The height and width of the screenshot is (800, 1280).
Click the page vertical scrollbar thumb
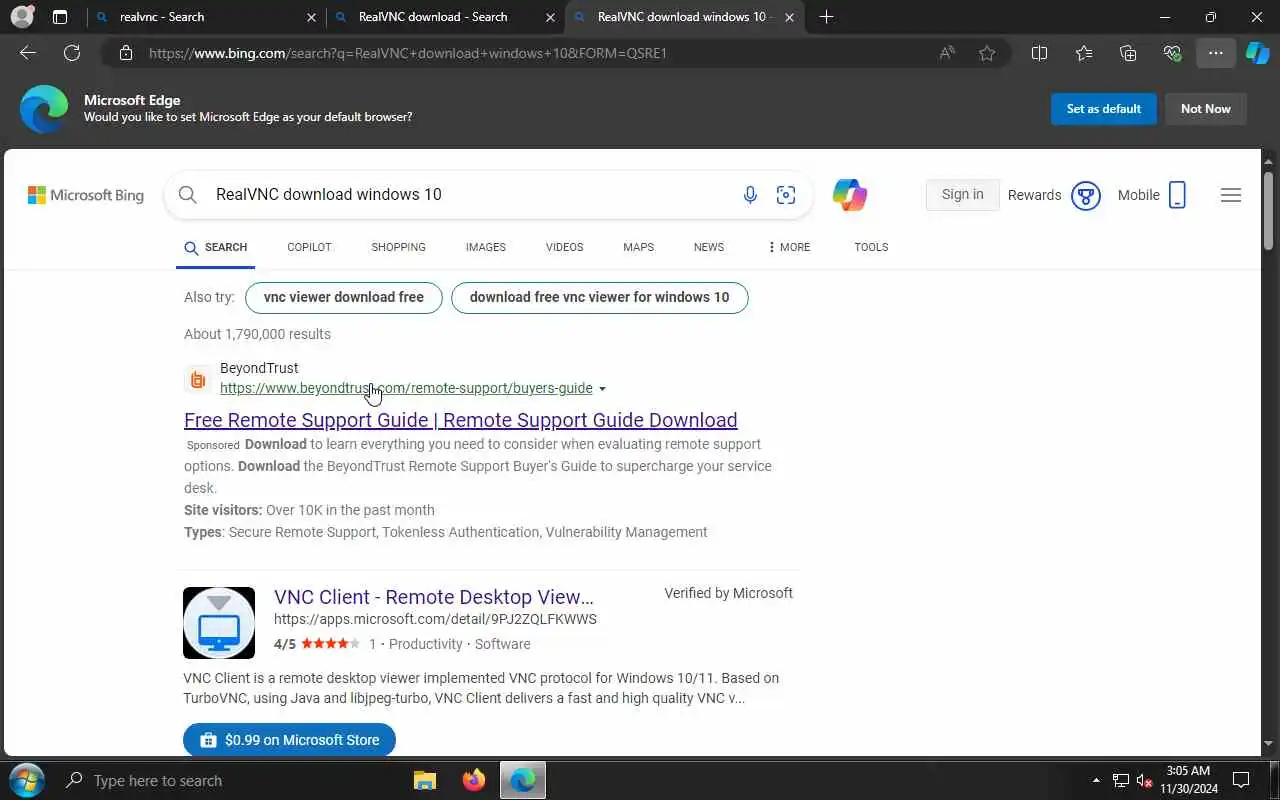pyautogui.click(x=1268, y=210)
